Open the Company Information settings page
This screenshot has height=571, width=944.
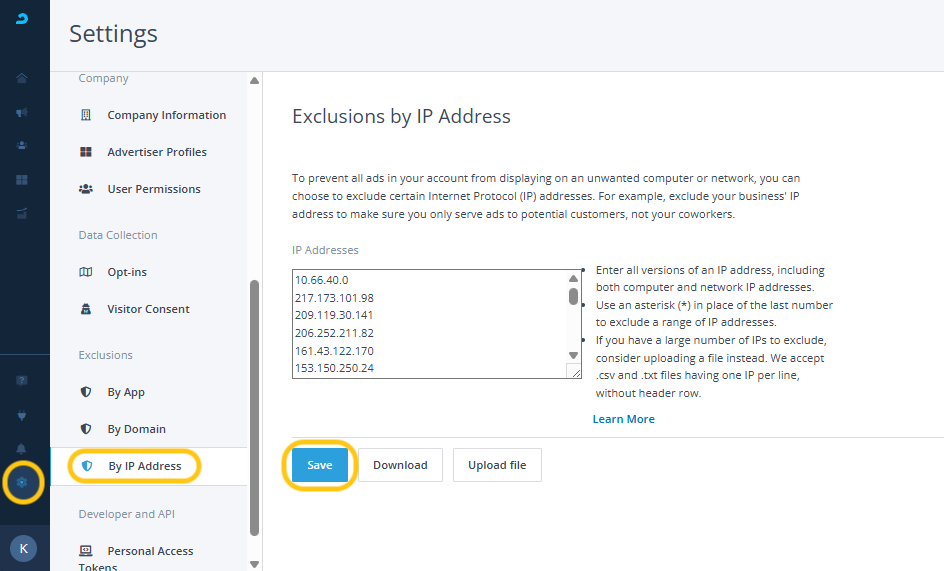point(166,115)
